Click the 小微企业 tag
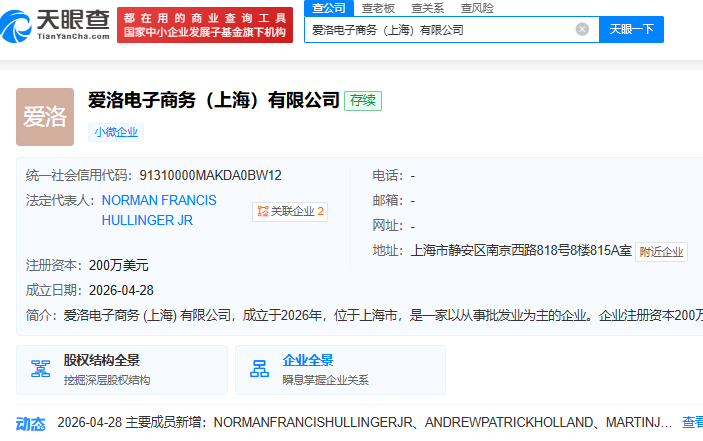This screenshot has width=703, height=441. click(x=116, y=132)
